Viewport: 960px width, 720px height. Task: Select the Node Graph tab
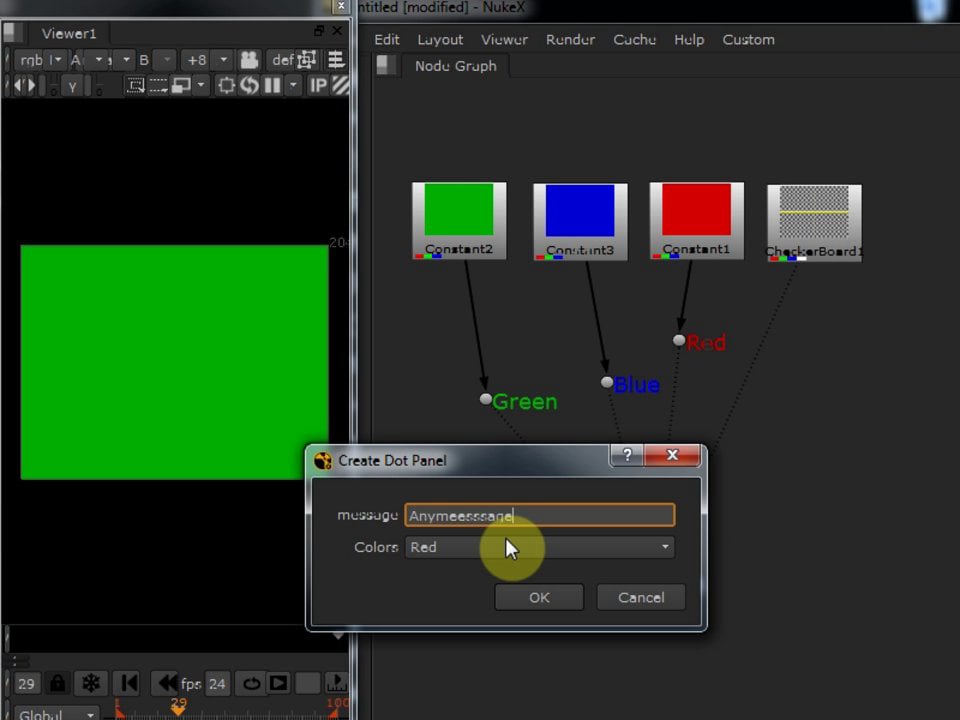(456, 66)
